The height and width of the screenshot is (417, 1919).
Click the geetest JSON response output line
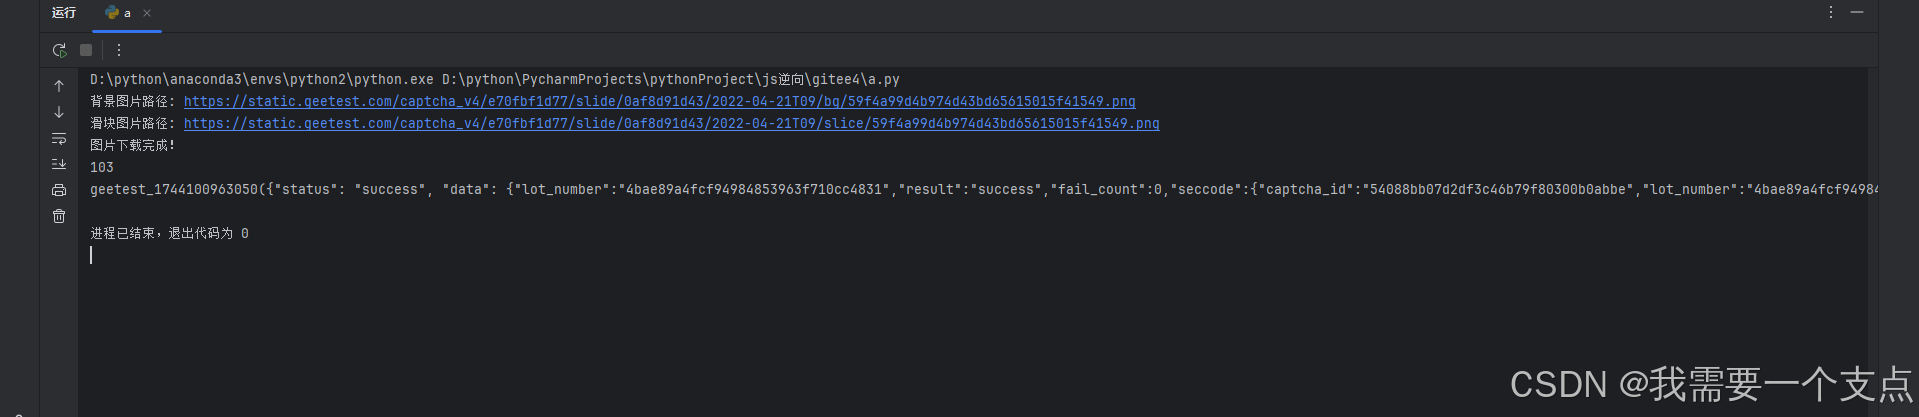(984, 189)
